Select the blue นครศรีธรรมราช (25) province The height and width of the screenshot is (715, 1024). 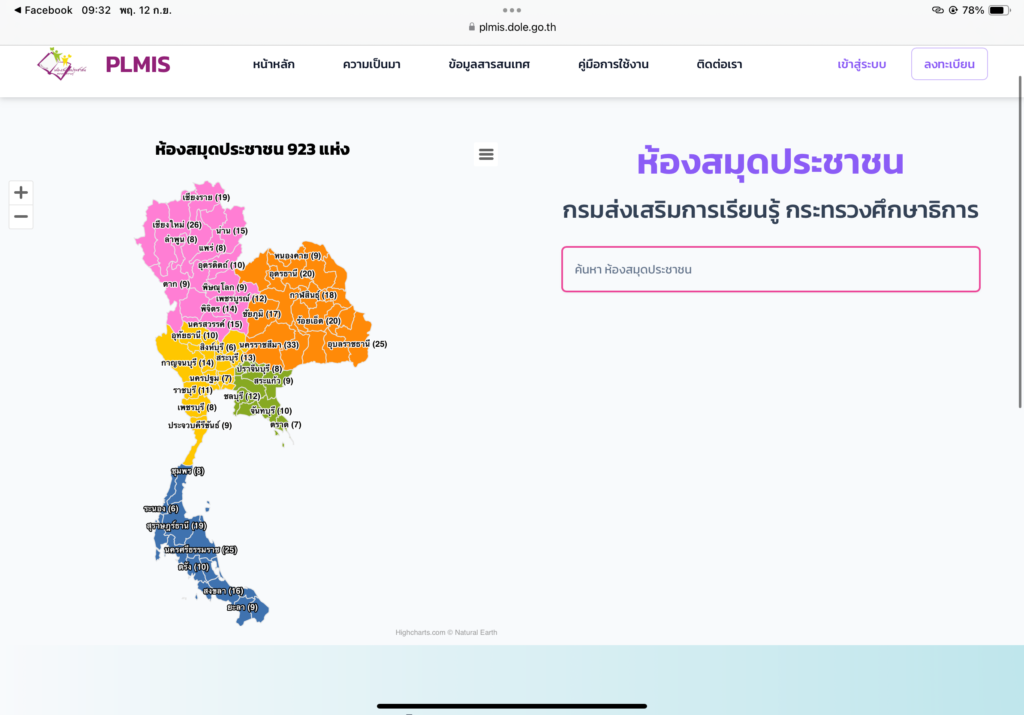click(x=200, y=550)
